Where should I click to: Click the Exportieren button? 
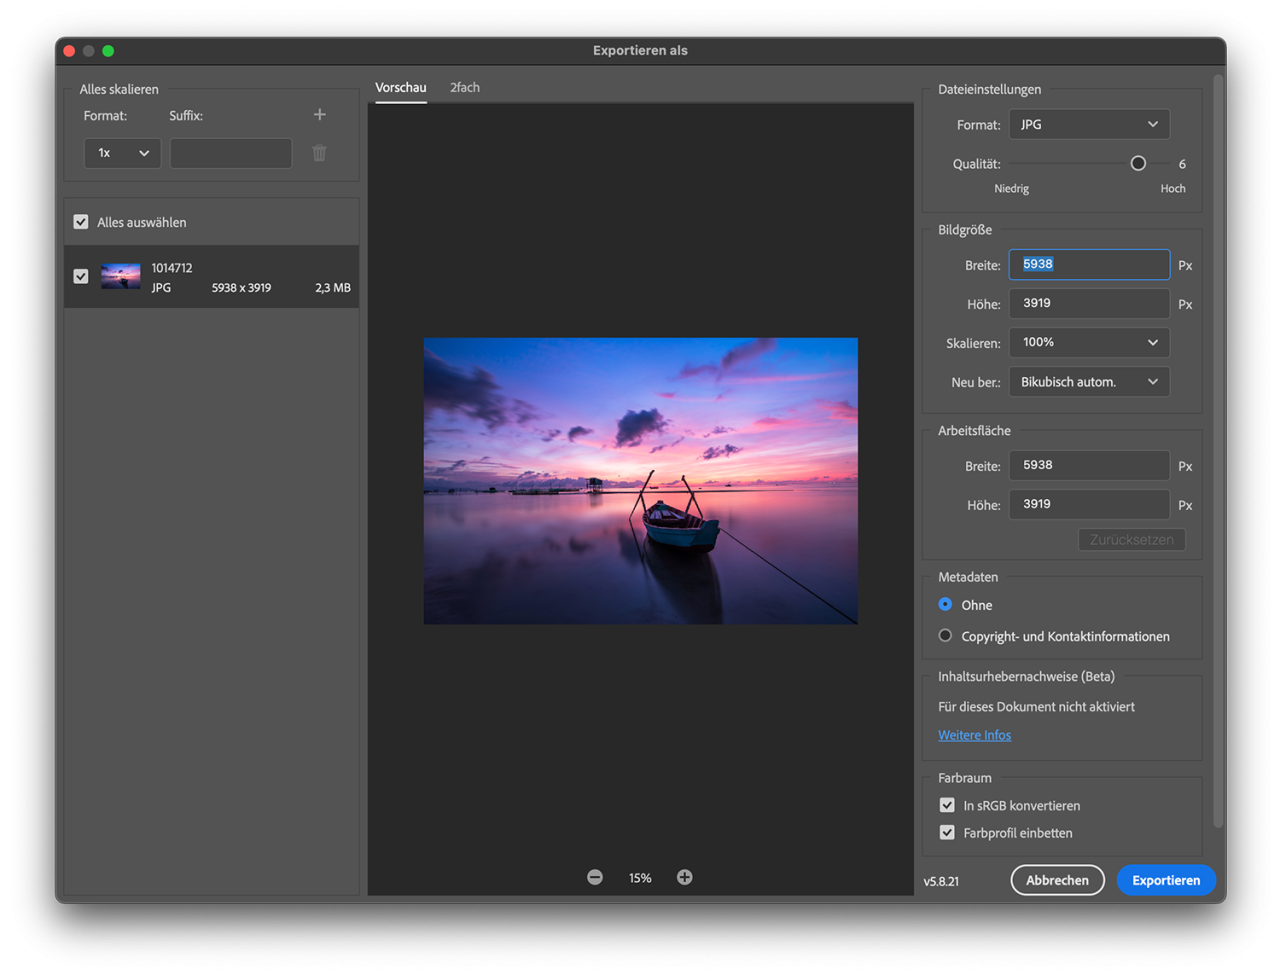(1166, 880)
